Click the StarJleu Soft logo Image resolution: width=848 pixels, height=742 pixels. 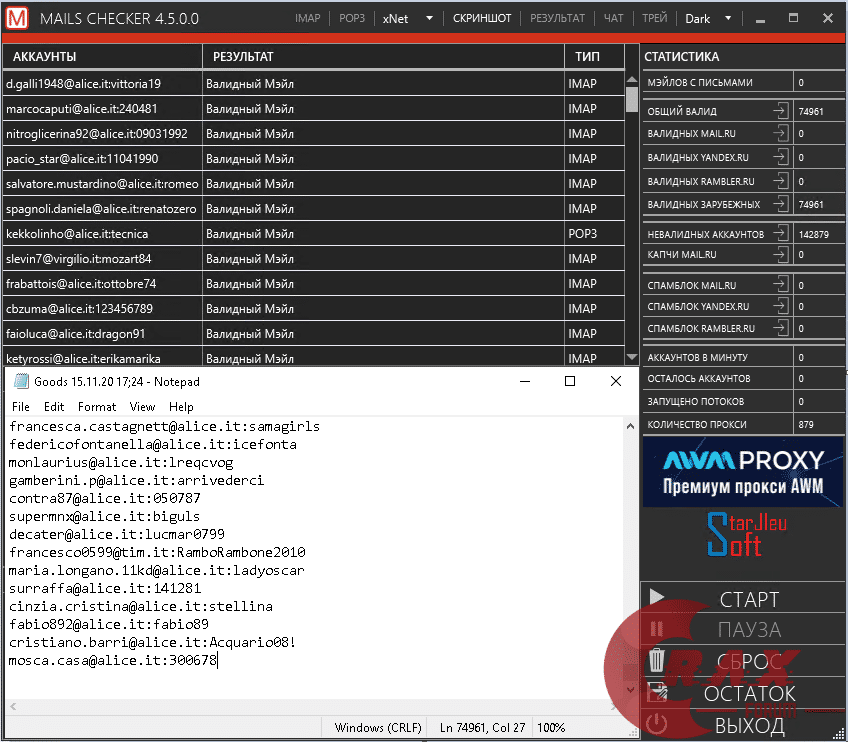pyautogui.click(x=746, y=534)
